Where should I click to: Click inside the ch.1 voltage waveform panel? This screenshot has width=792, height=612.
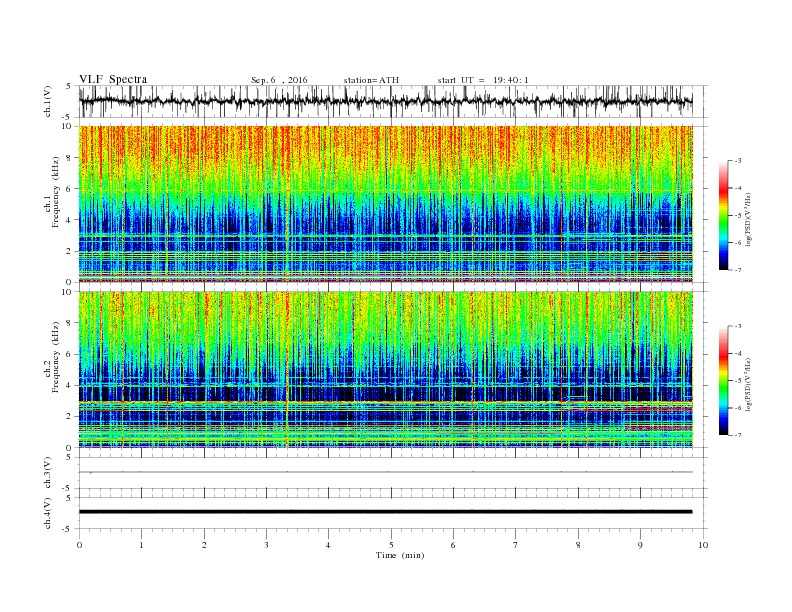tap(393, 101)
